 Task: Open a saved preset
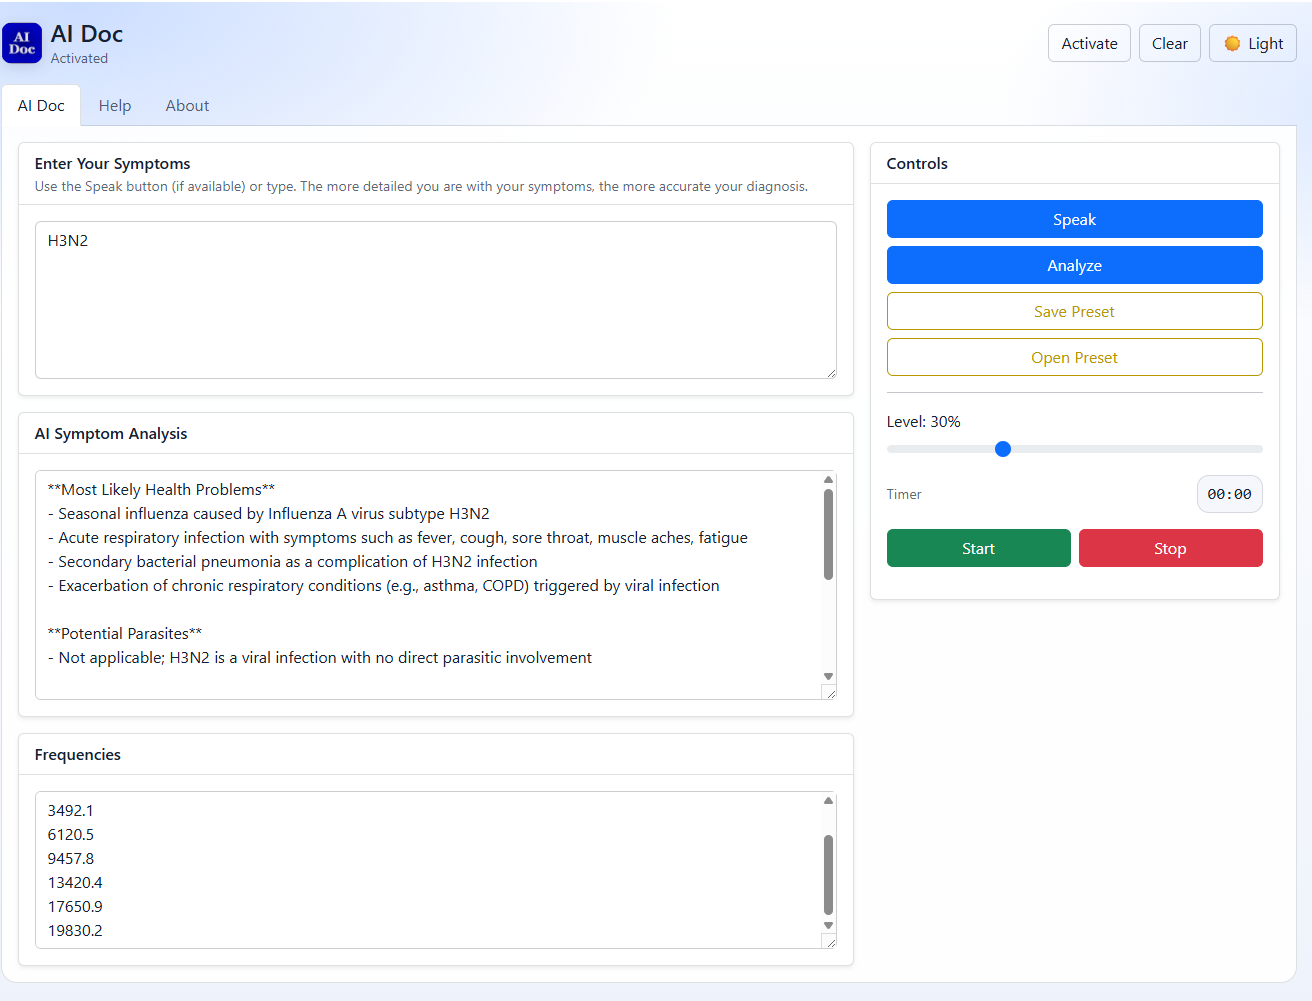(x=1074, y=357)
